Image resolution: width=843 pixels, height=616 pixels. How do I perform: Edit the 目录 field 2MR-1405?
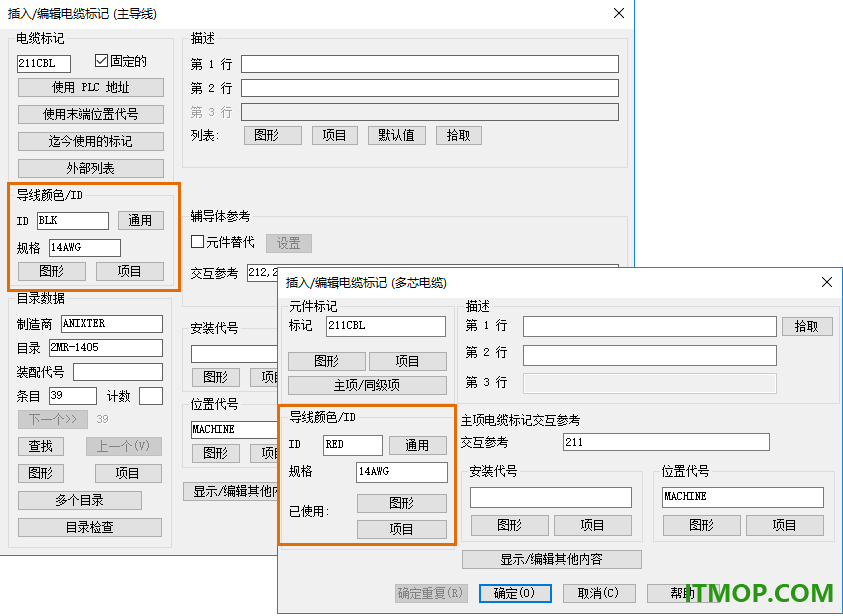coord(105,348)
